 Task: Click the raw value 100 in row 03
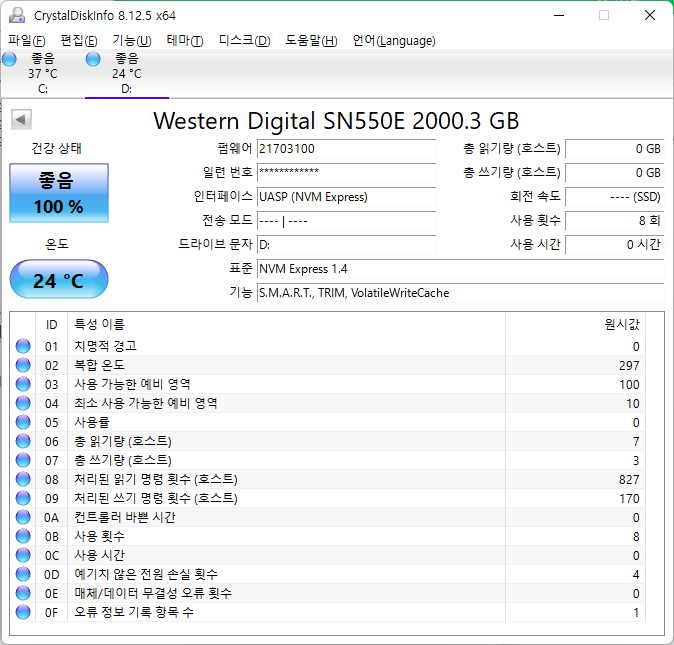pyautogui.click(x=629, y=385)
